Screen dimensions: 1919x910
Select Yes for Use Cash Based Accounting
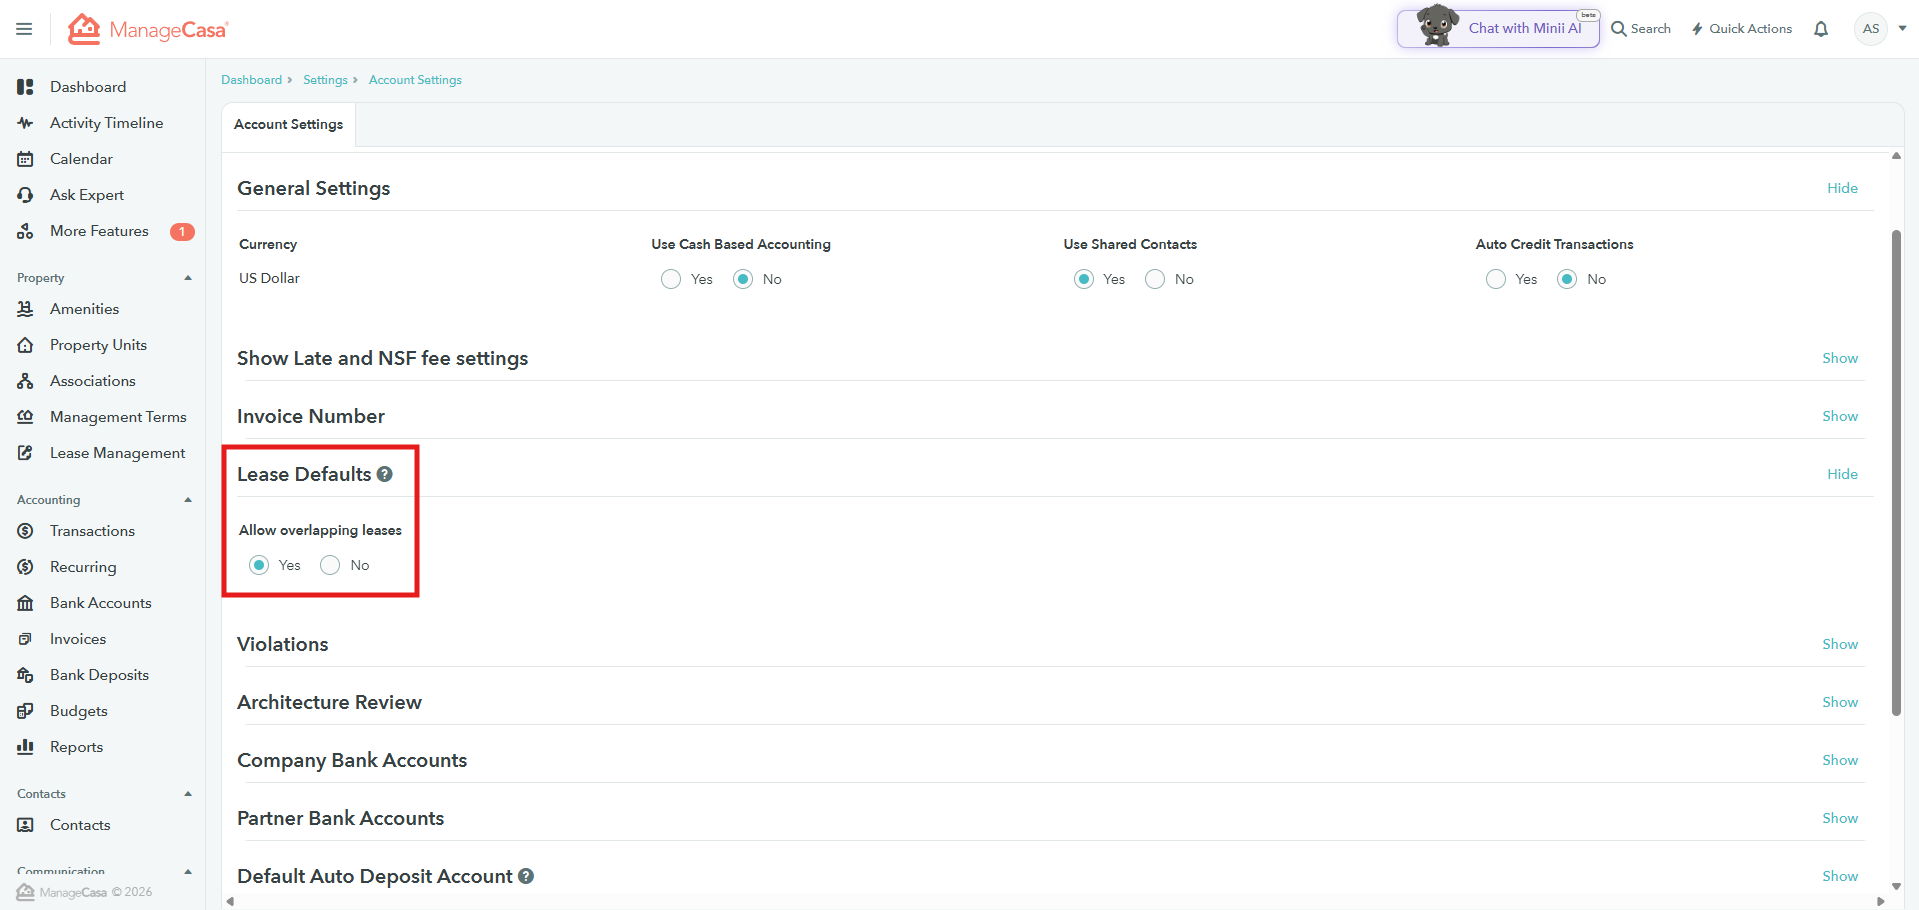[x=671, y=279]
